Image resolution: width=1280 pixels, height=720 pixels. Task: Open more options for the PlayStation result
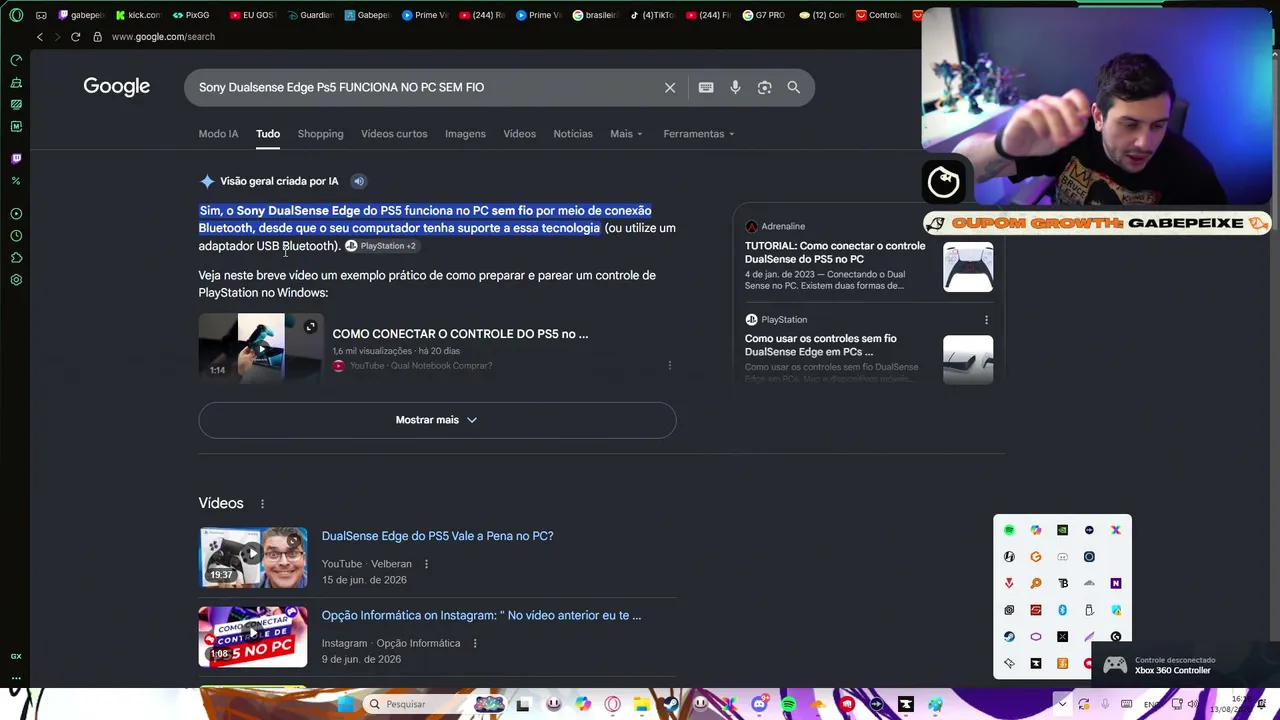point(986,320)
